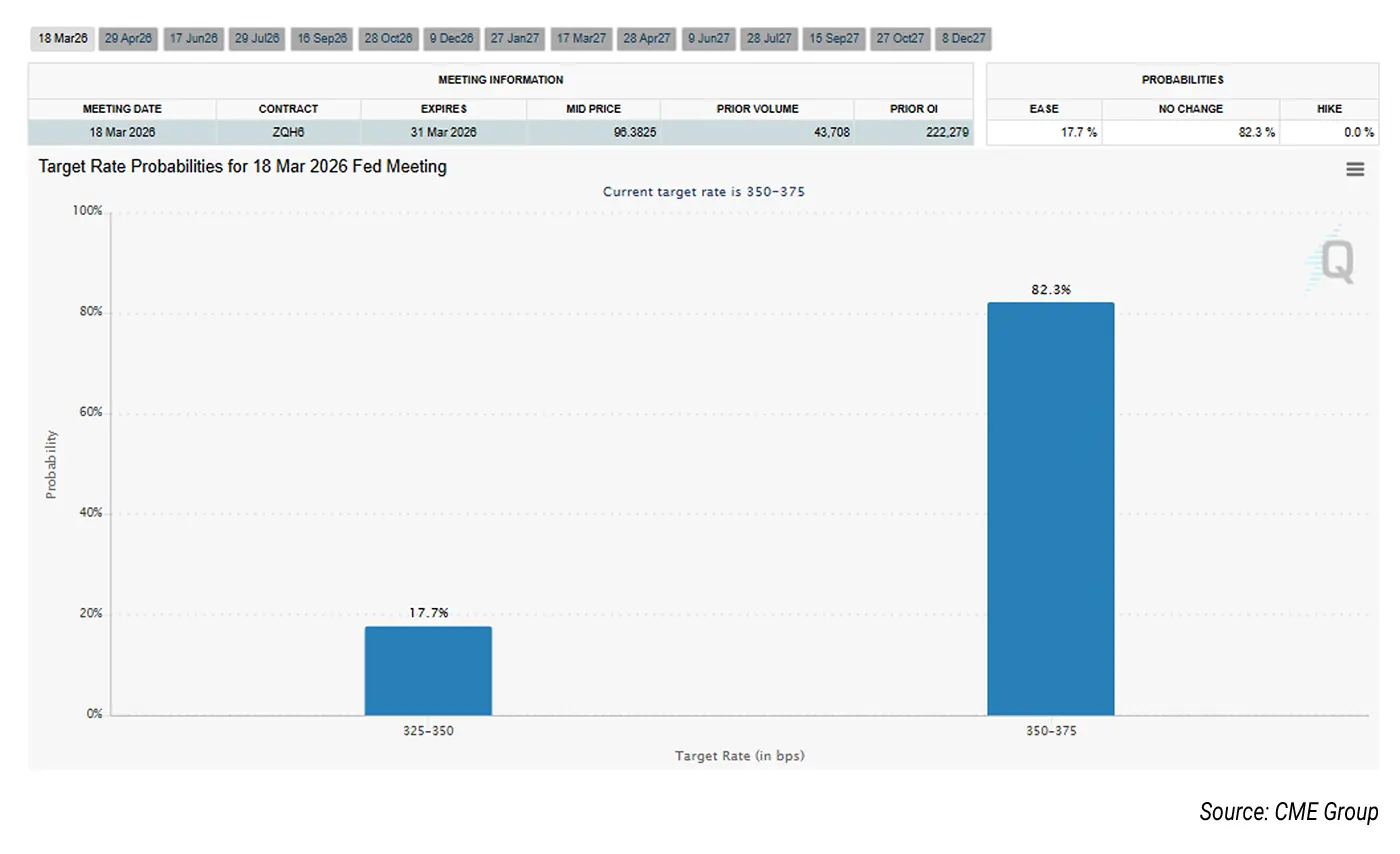Click the ZQH6 contract cell

[x=288, y=132]
